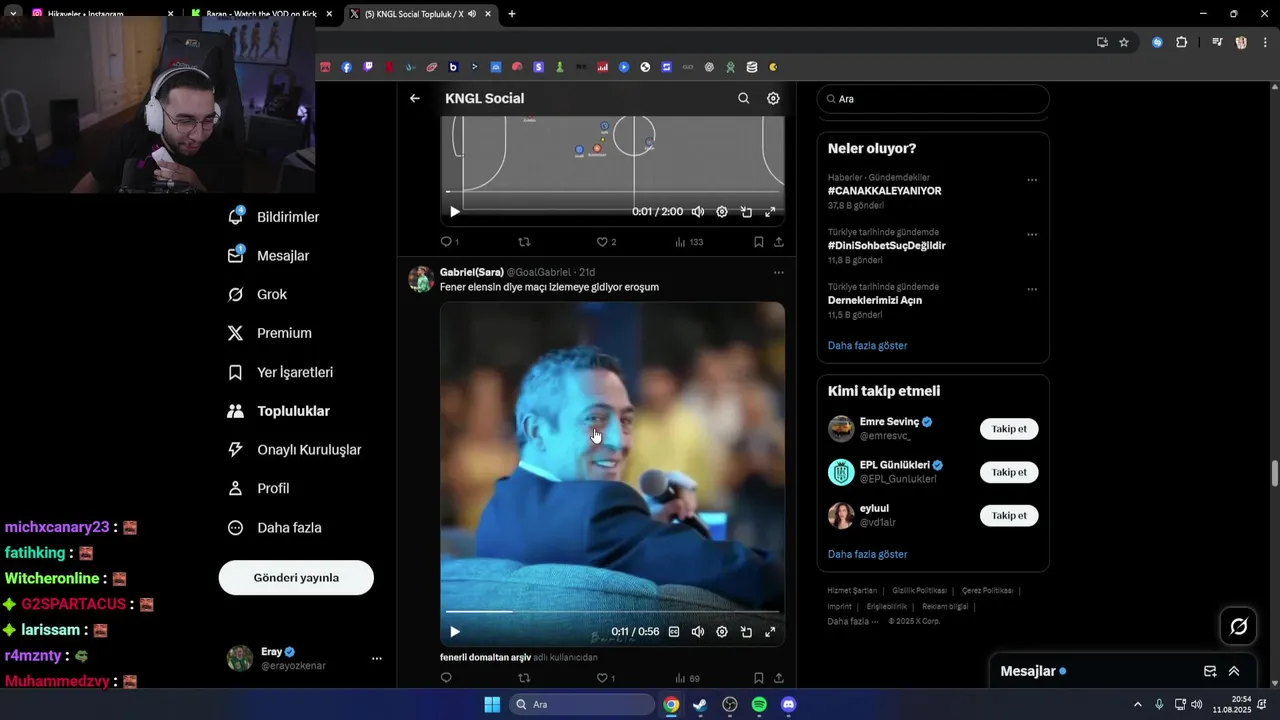Open more options for #CANAKKALEYANIYOR trend
The width and height of the screenshot is (1280, 720).
pos(1032,180)
